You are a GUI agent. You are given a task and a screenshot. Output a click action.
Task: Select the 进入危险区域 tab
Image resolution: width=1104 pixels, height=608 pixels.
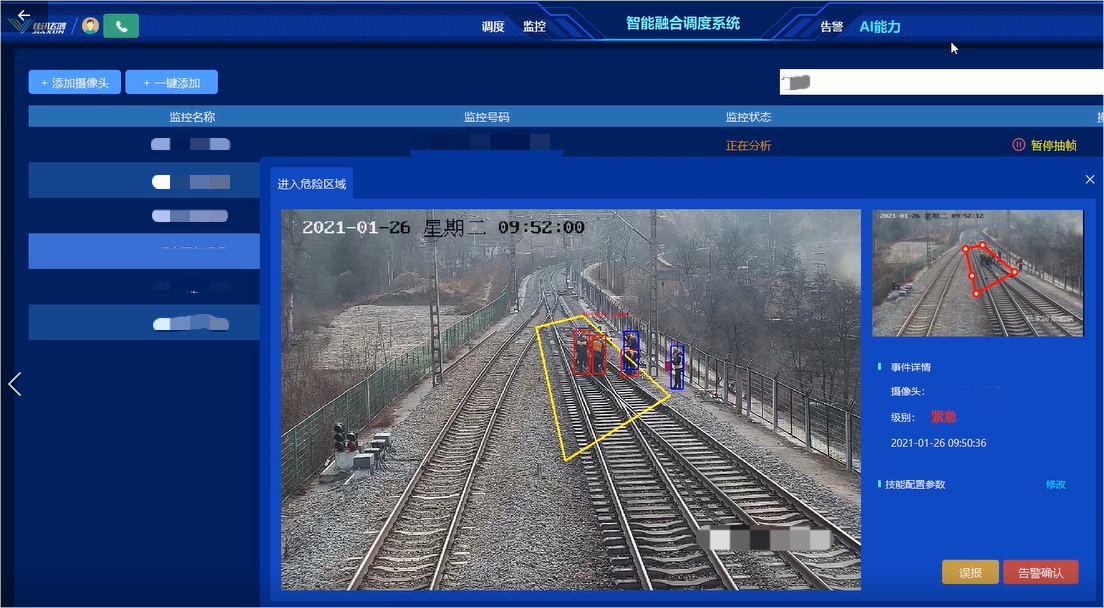pyautogui.click(x=312, y=184)
